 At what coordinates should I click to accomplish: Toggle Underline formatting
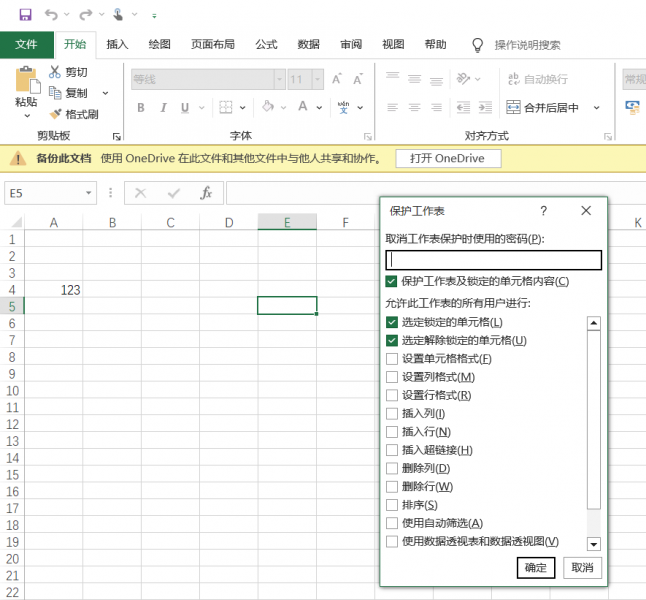pos(185,108)
